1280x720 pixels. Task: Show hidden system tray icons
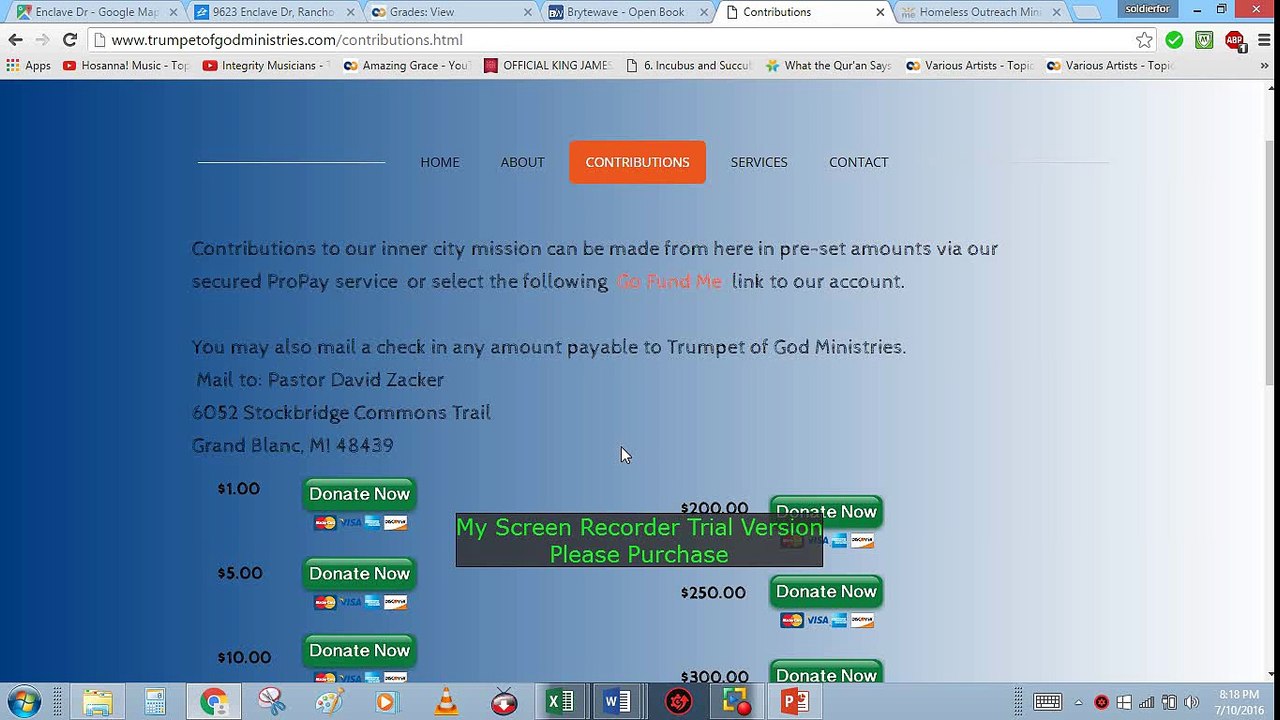tap(1079, 702)
